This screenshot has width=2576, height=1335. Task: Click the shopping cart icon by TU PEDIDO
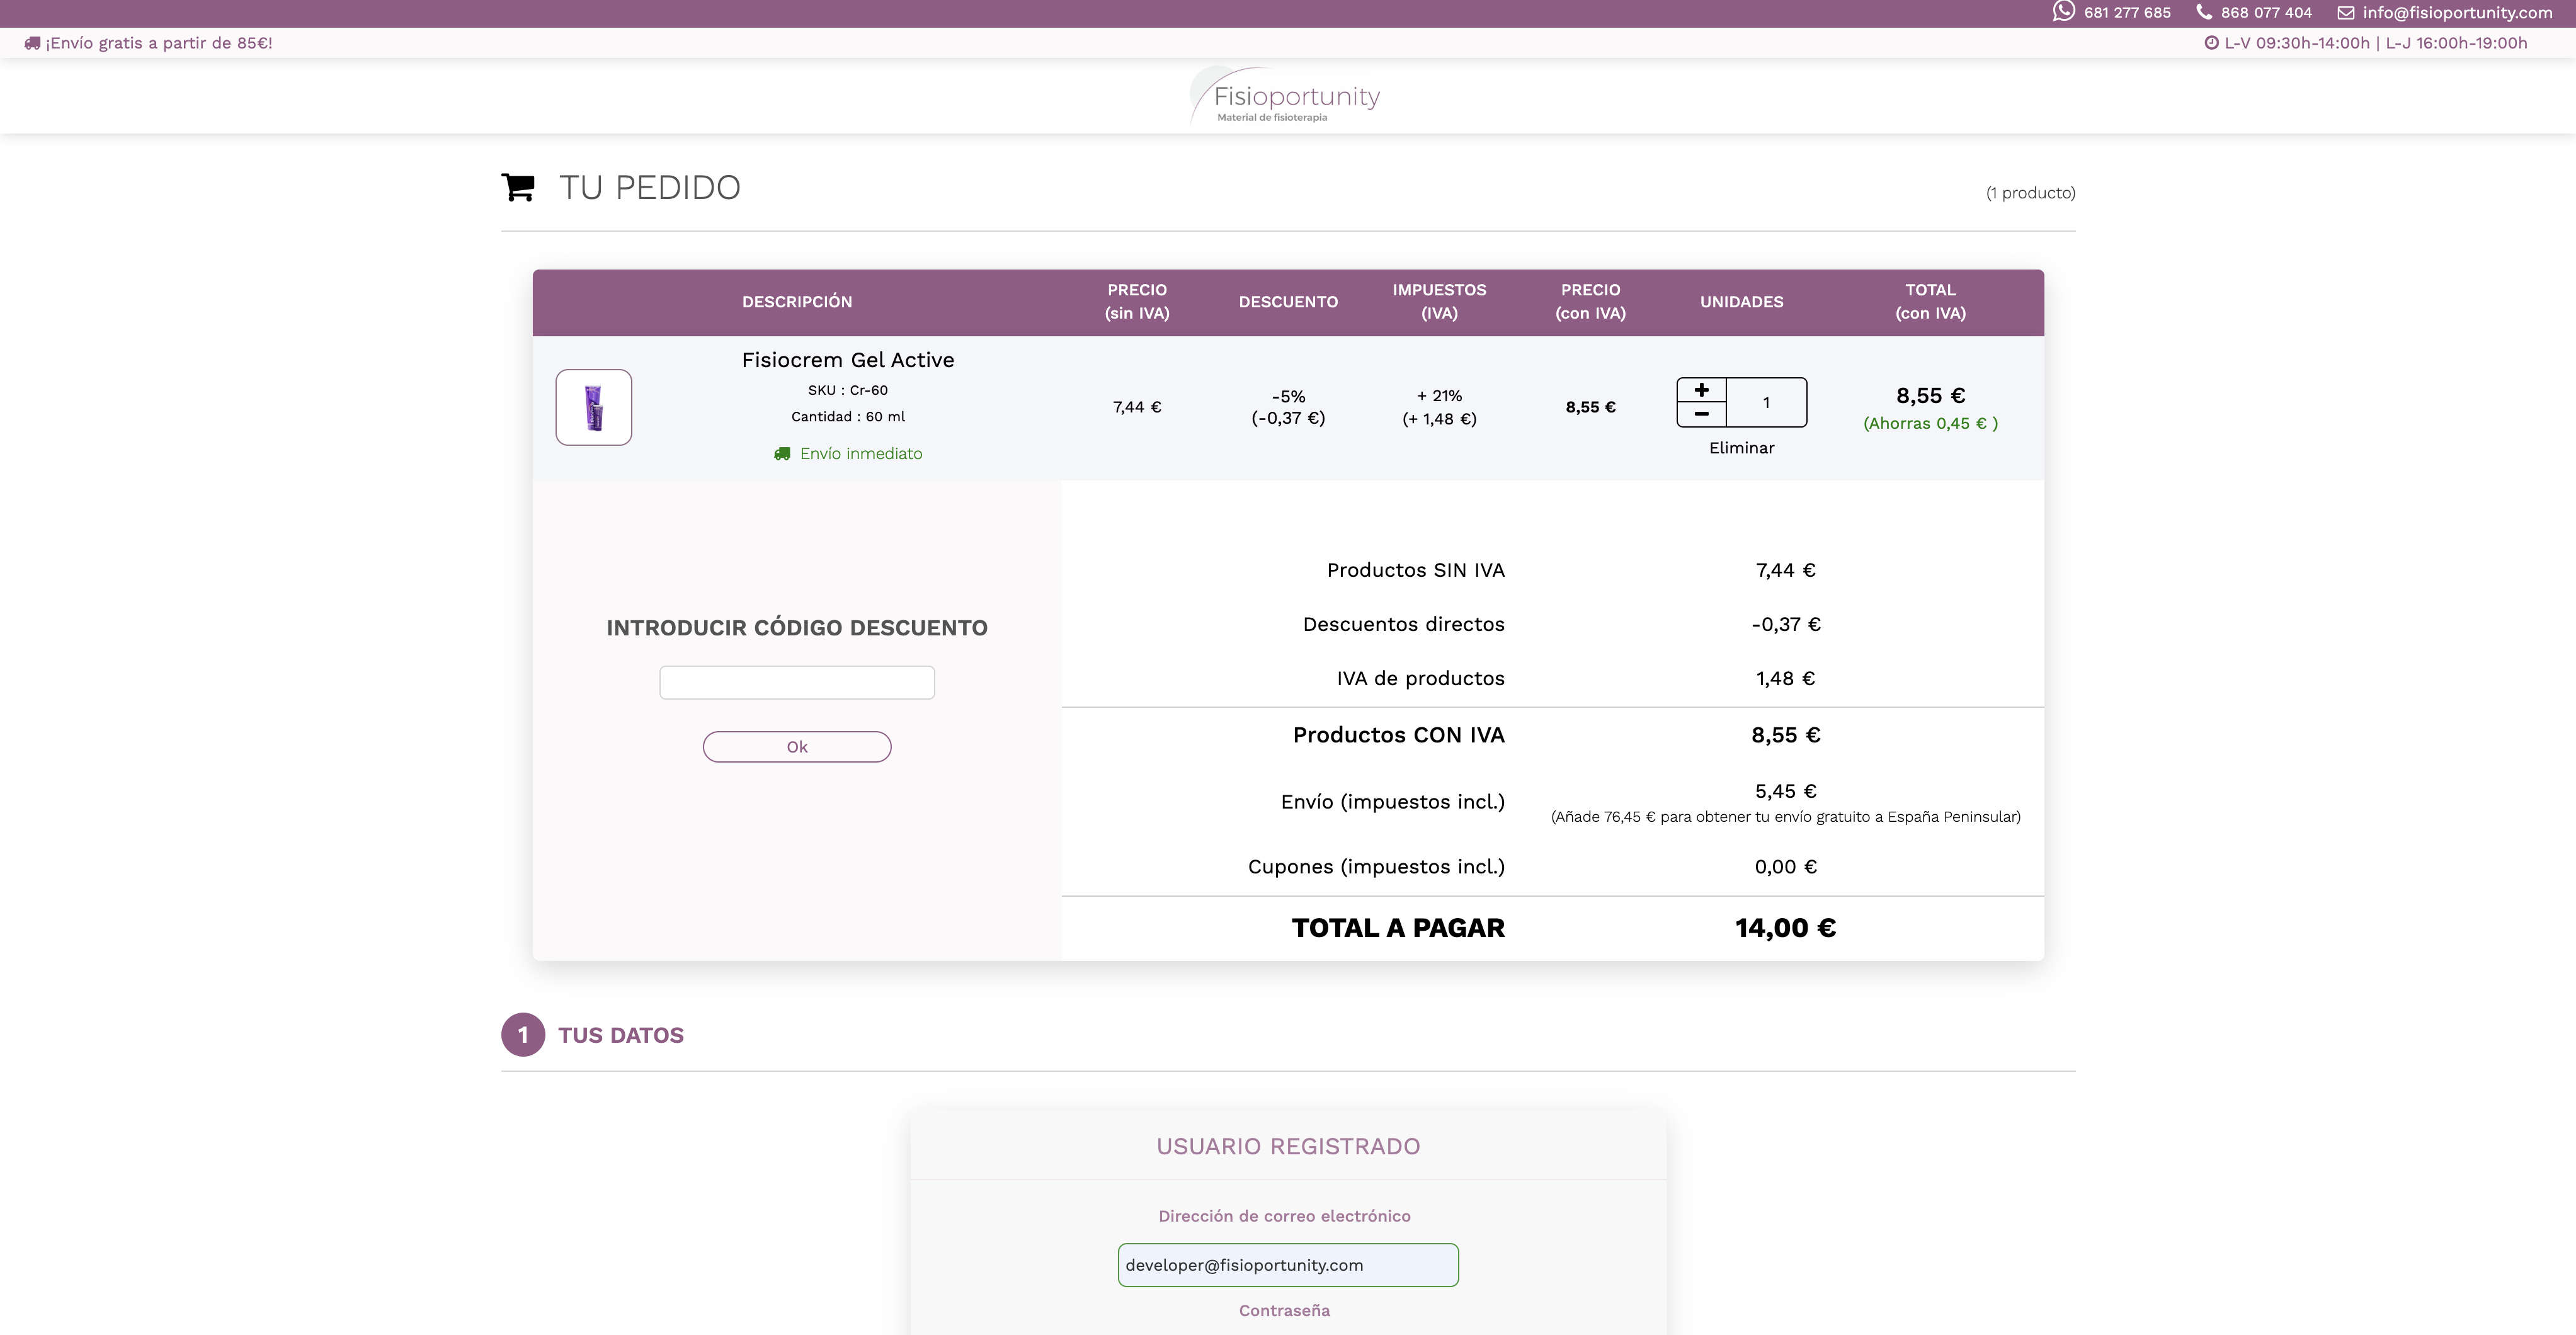pos(518,187)
